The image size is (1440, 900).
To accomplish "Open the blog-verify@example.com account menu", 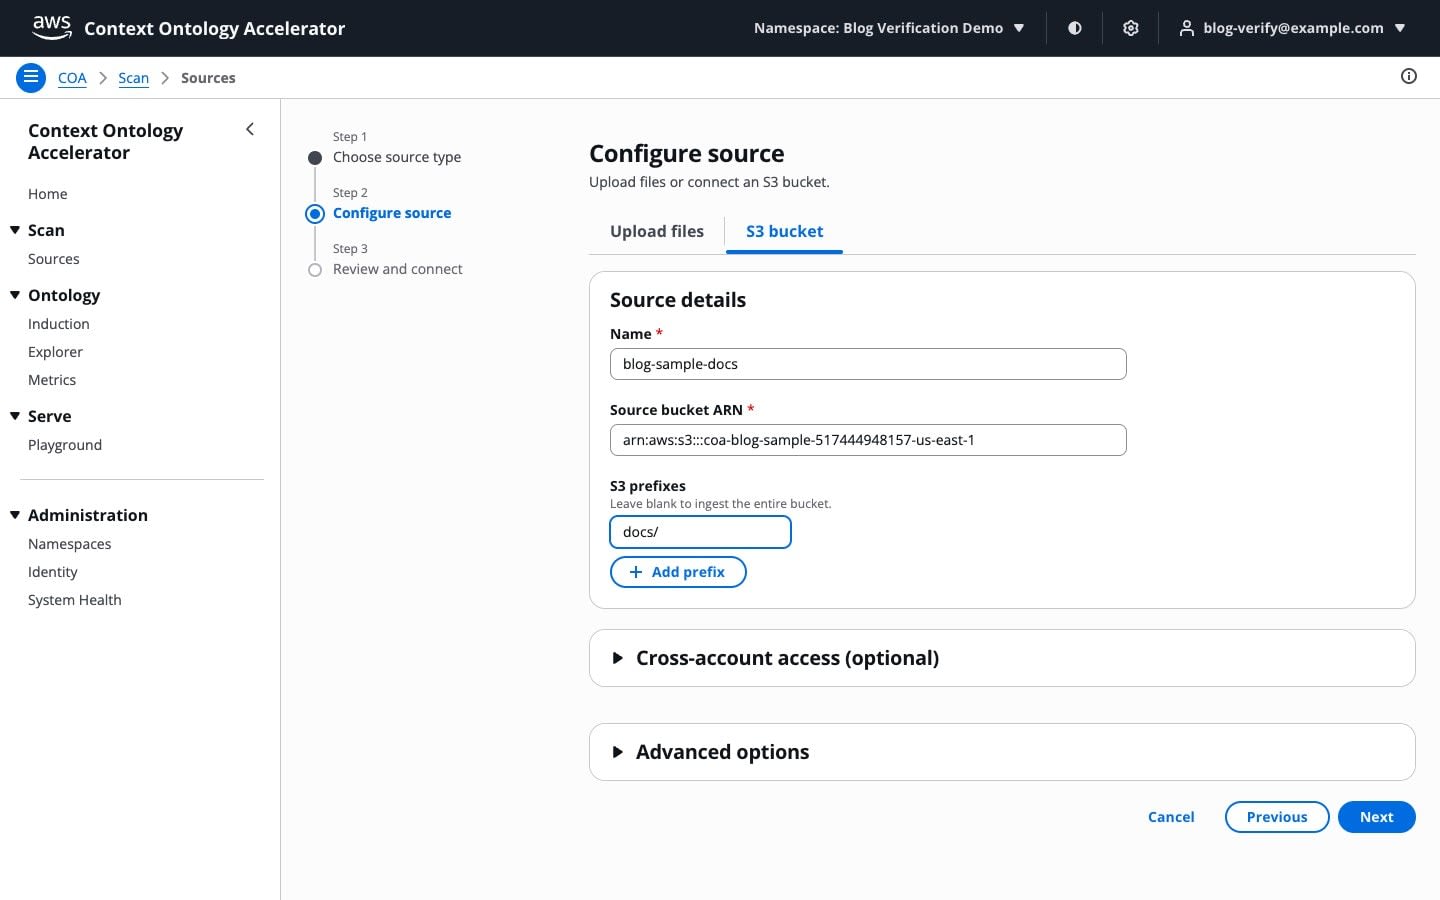I will coord(1292,28).
